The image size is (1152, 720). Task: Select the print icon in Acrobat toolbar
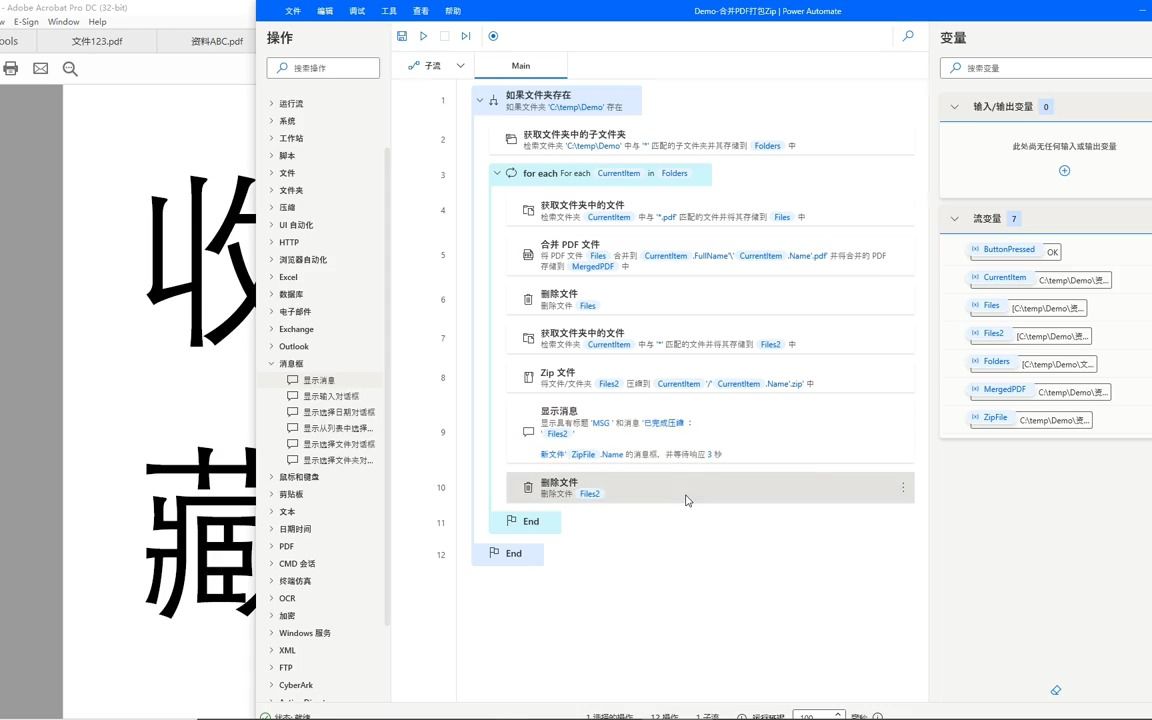[10, 68]
